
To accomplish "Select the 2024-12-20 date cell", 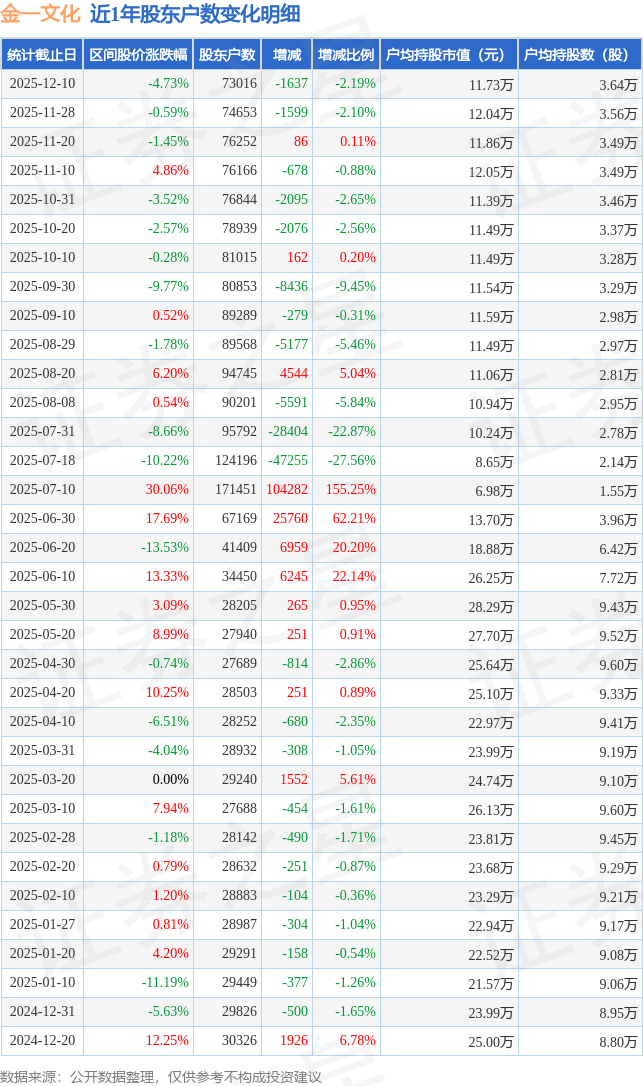I will click(42, 1041).
